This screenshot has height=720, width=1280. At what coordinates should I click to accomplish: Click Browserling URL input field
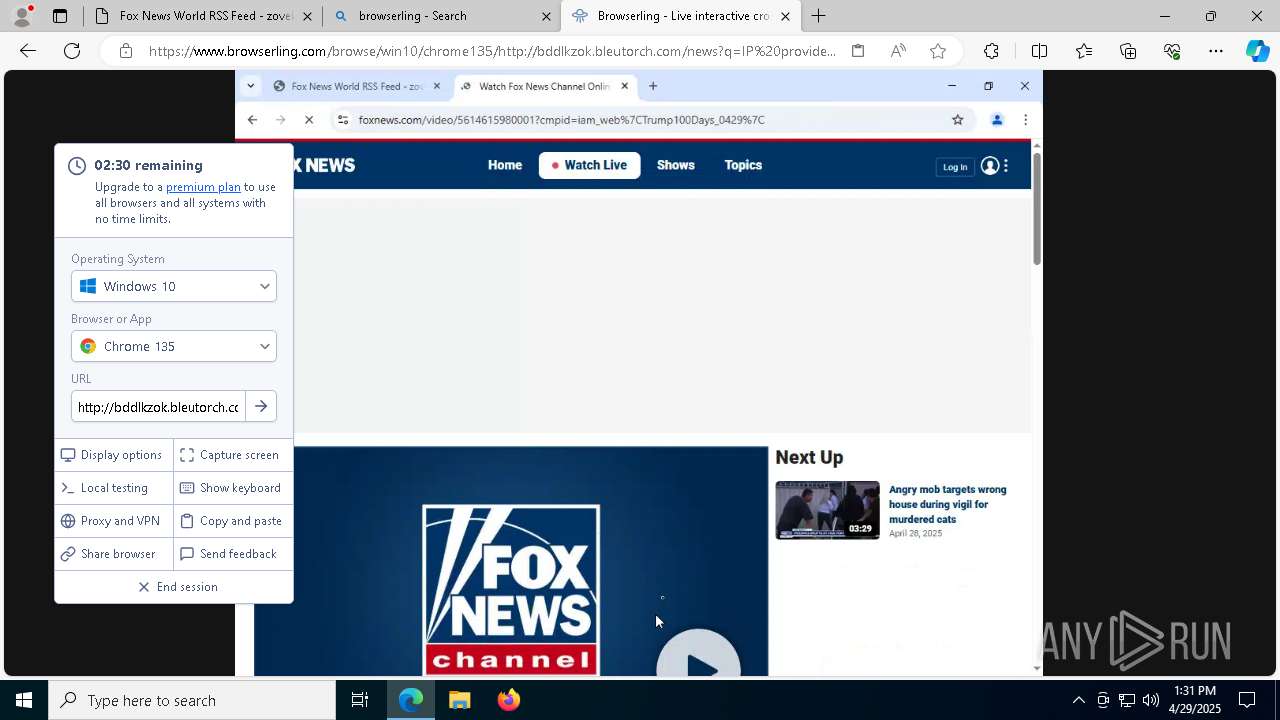(x=158, y=407)
